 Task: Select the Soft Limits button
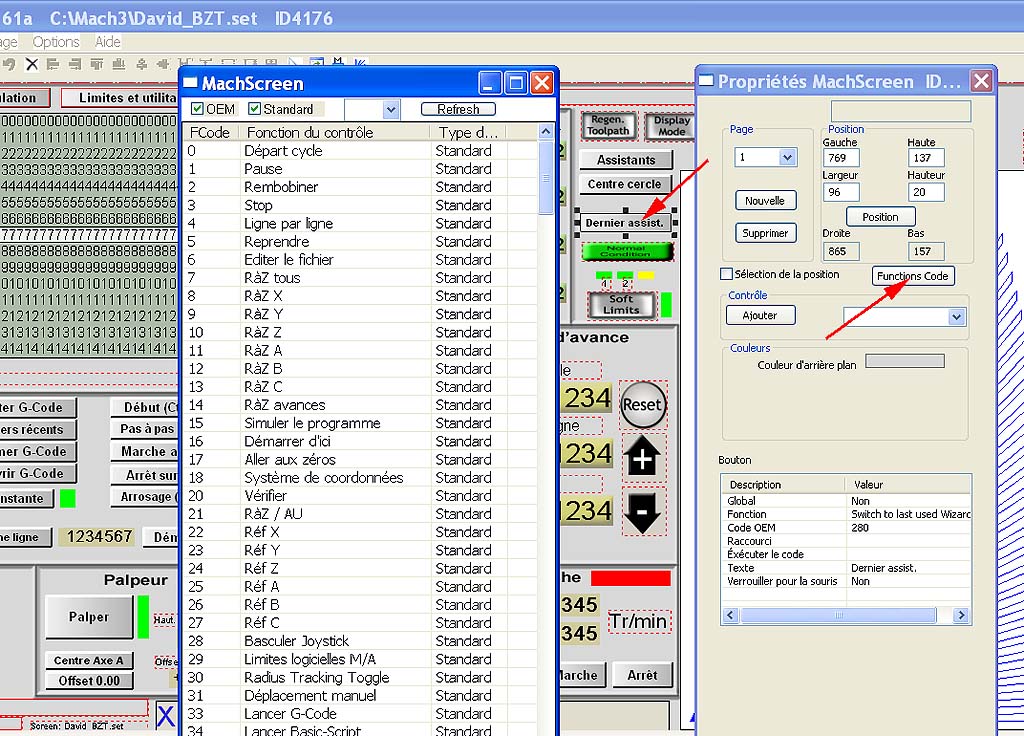click(621, 305)
